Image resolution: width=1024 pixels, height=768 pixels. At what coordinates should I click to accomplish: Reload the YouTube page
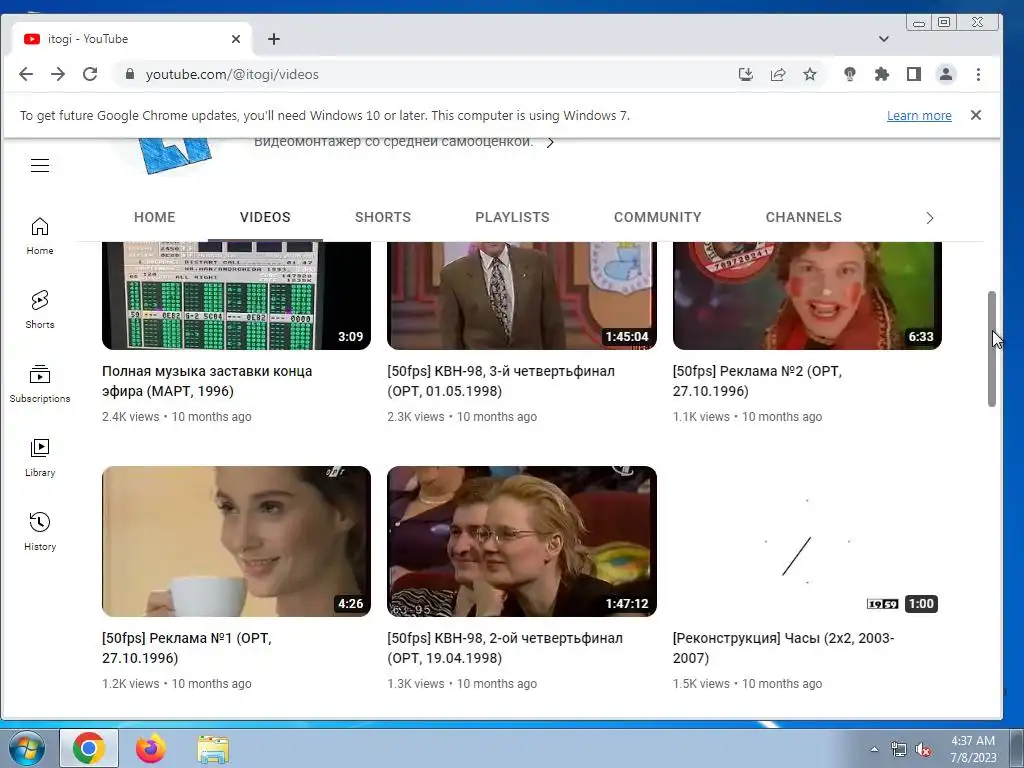tap(90, 74)
